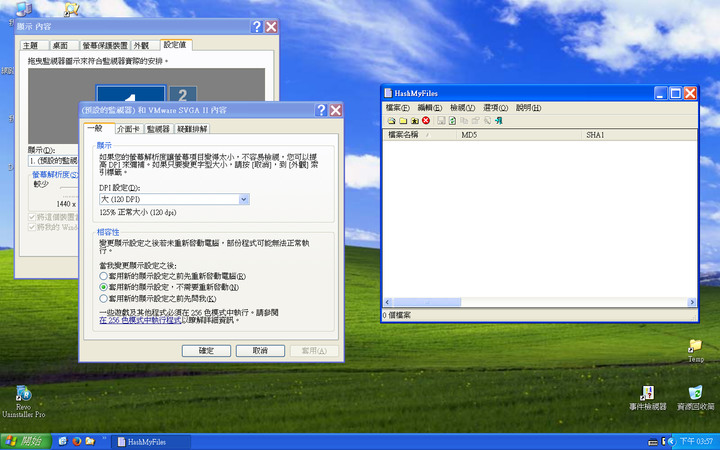The image size is (720, 450).
Task: Click 取消 button in adapter dialog
Action: 260,351
